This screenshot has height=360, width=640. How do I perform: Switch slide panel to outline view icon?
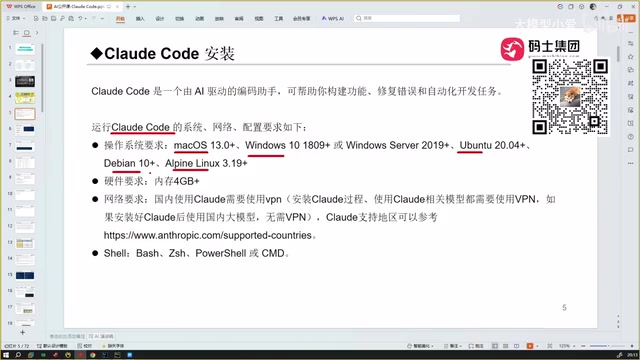16,33
